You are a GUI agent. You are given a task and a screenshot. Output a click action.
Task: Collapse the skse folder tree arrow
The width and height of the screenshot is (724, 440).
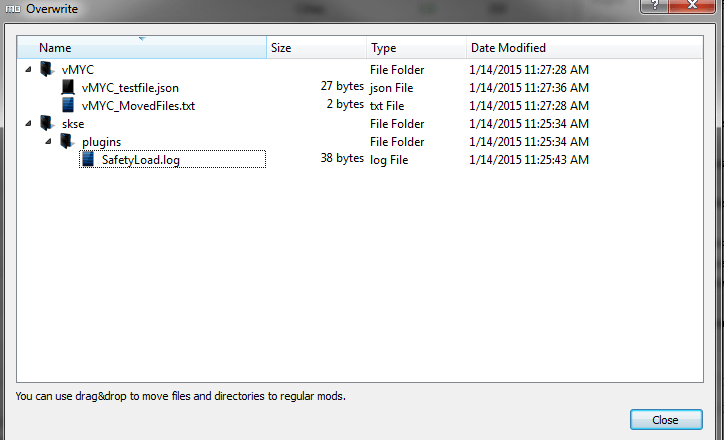tap(29, 123)
